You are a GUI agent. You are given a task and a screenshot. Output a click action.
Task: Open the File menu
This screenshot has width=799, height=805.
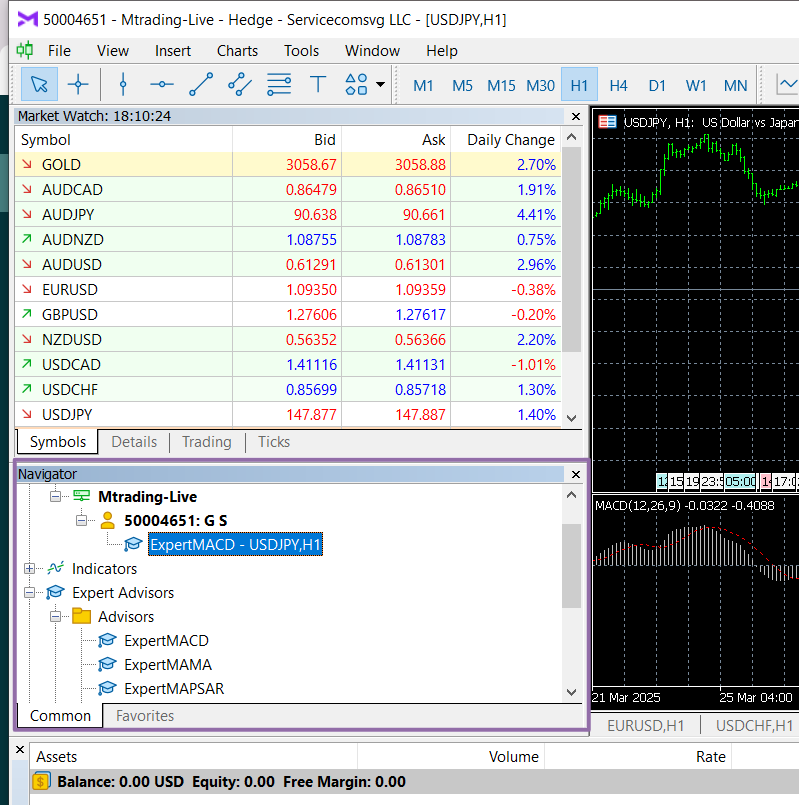[x=59, y=51]
